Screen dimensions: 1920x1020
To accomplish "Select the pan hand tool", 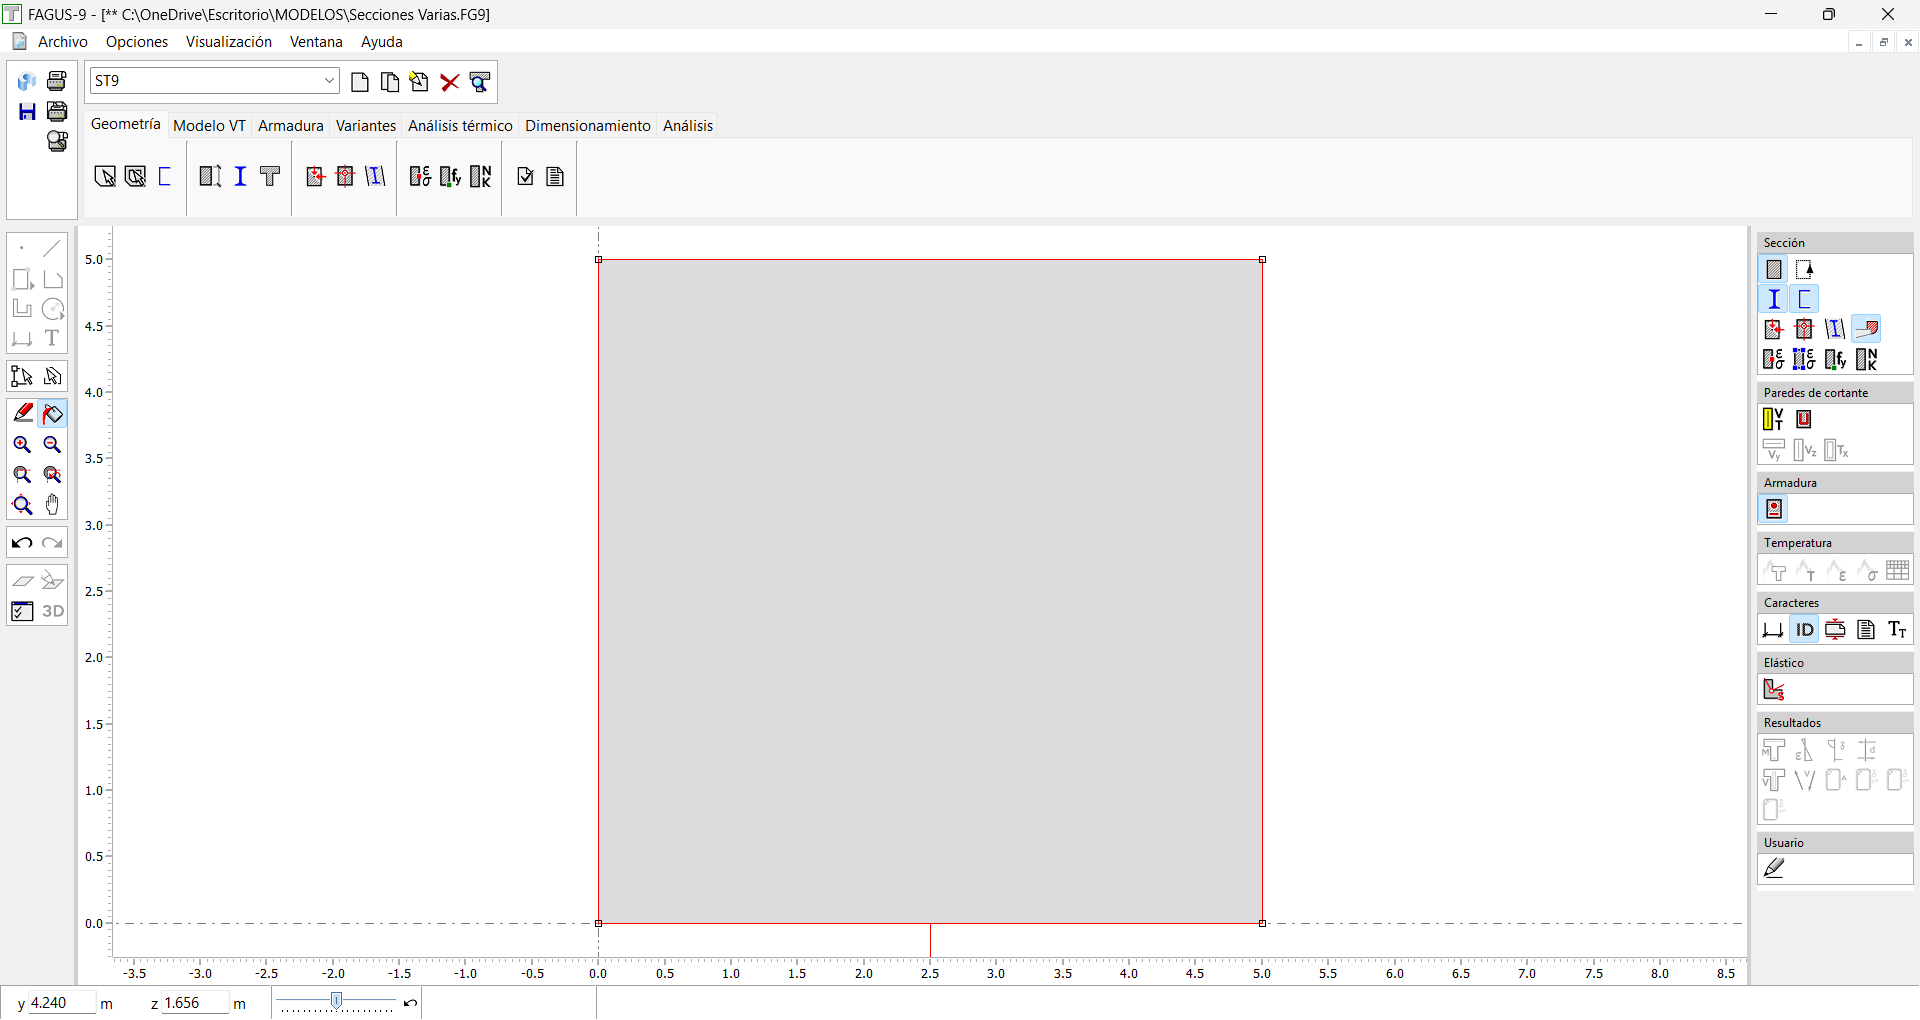I will [x=53, y=505].
